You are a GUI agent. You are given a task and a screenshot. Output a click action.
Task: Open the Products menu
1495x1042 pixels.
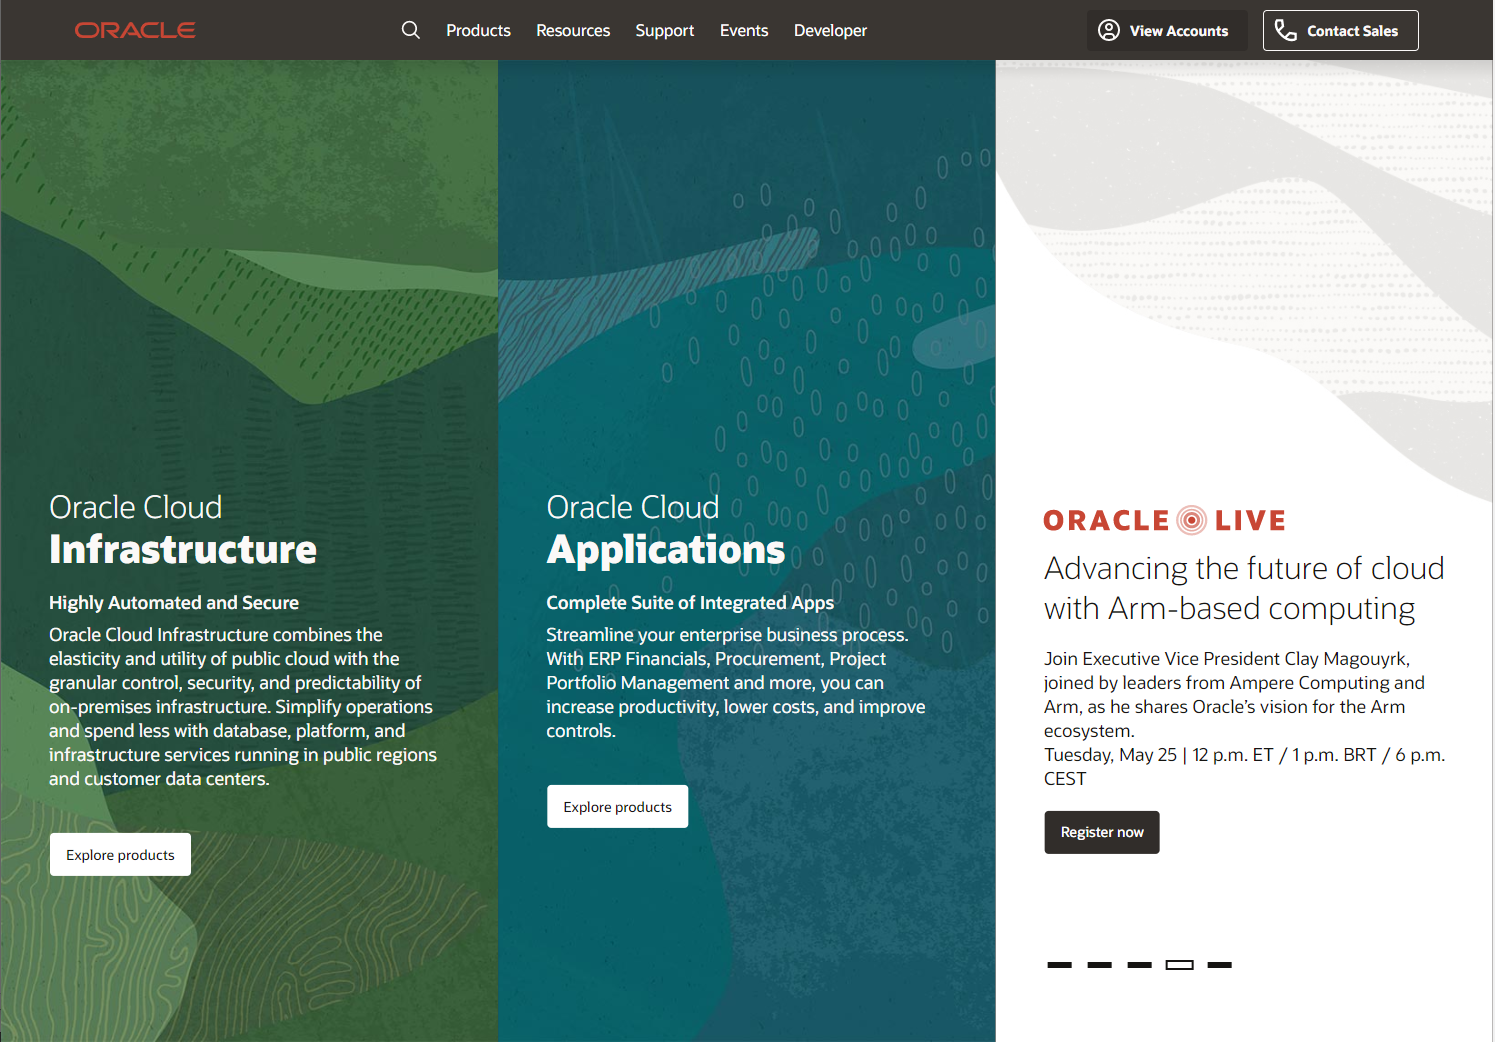pos(478,31)
